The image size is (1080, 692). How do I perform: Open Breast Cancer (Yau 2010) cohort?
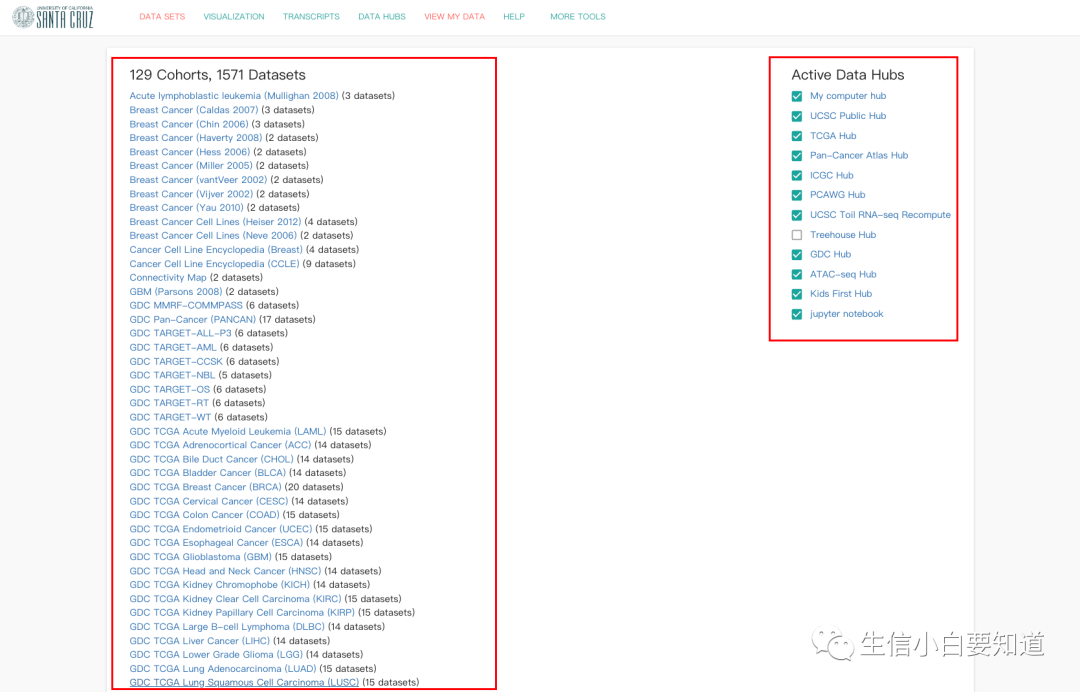click(x=186, y=207)
